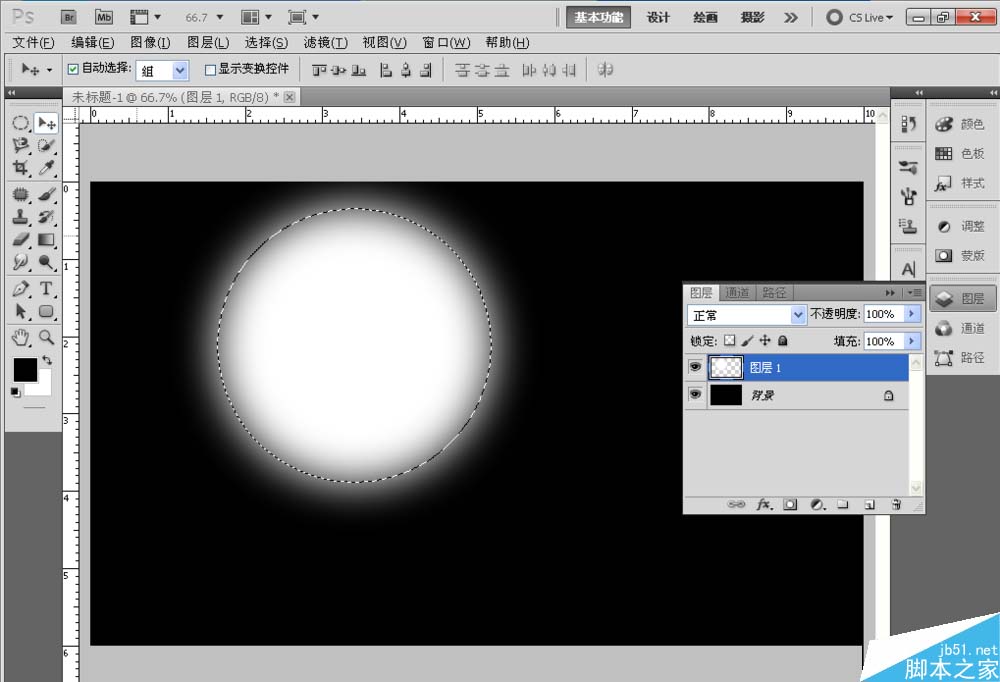The height and width of the screenshot is (682, 1000).
Task: Select the Zoom tool
Action: [46, 337]
